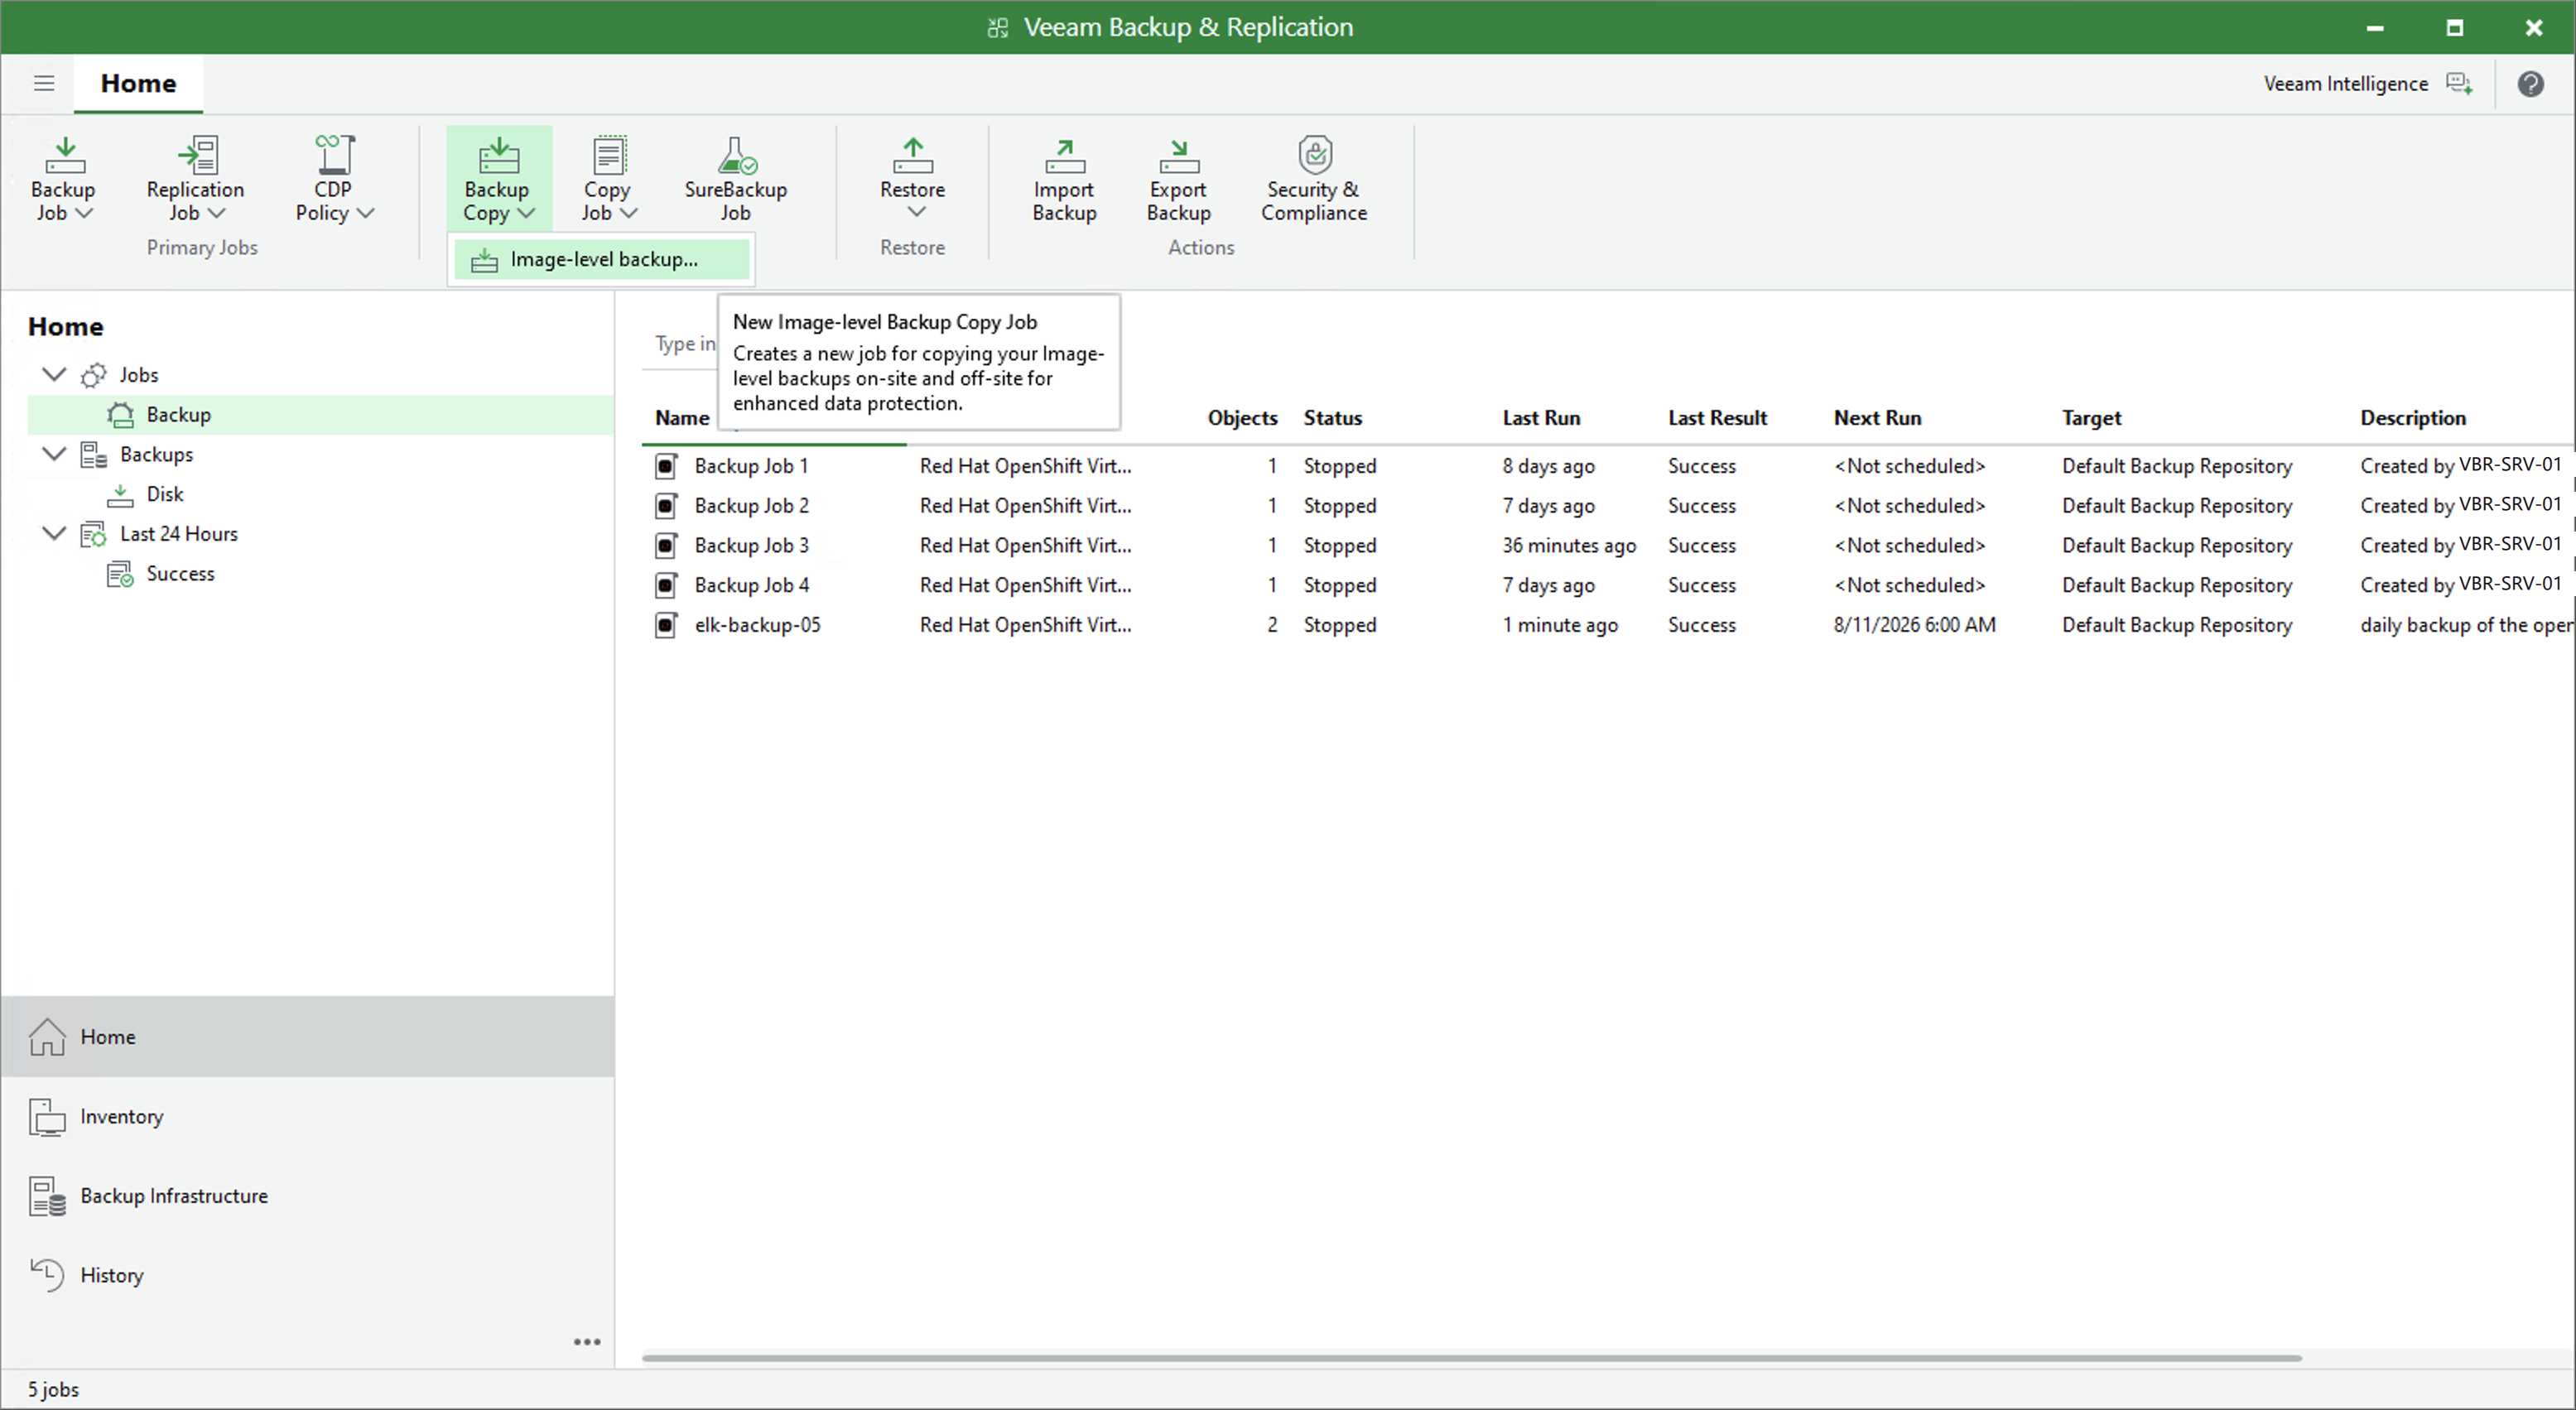2576x1410 pixels.
Task: Click the horizontal scrollbar of job list
Action: [1471, 1358]
